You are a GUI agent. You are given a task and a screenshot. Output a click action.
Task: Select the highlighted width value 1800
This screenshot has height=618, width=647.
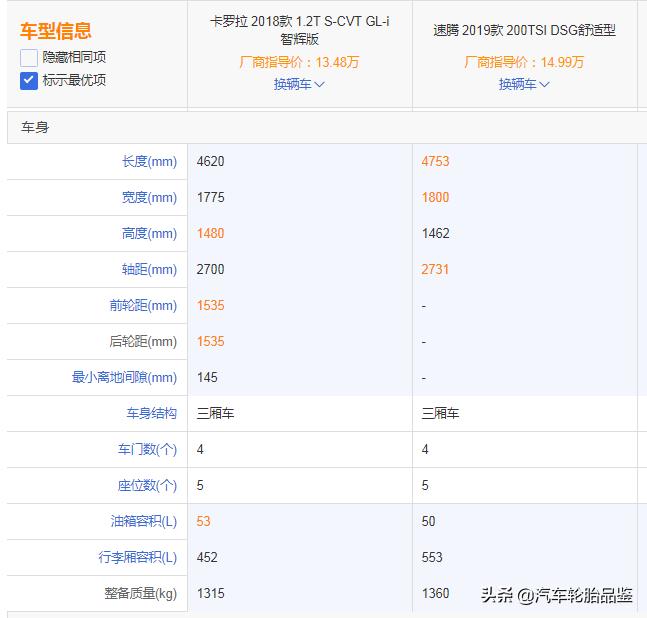[435, 197]
